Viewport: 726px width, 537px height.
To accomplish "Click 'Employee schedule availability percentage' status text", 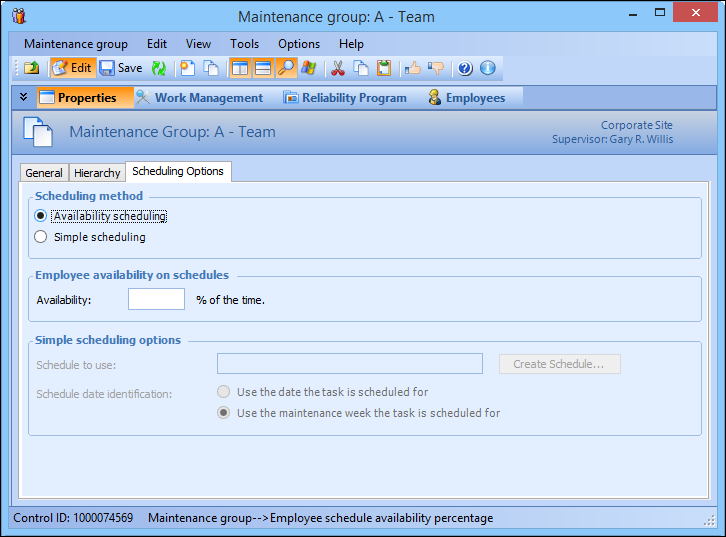I will click(382, 518).
